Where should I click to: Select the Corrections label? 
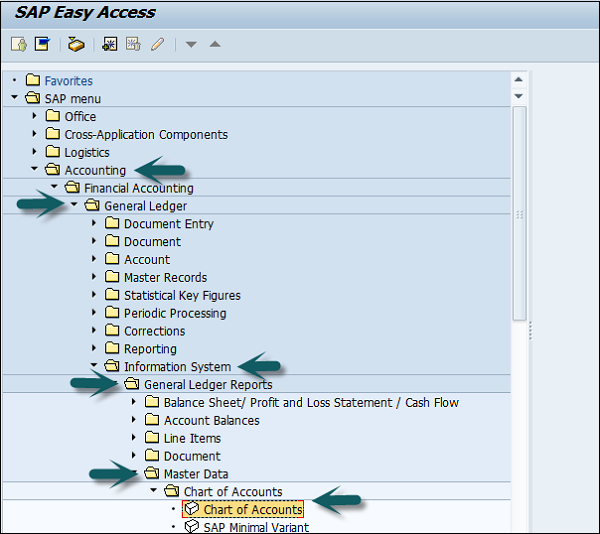tap(155, 331)
